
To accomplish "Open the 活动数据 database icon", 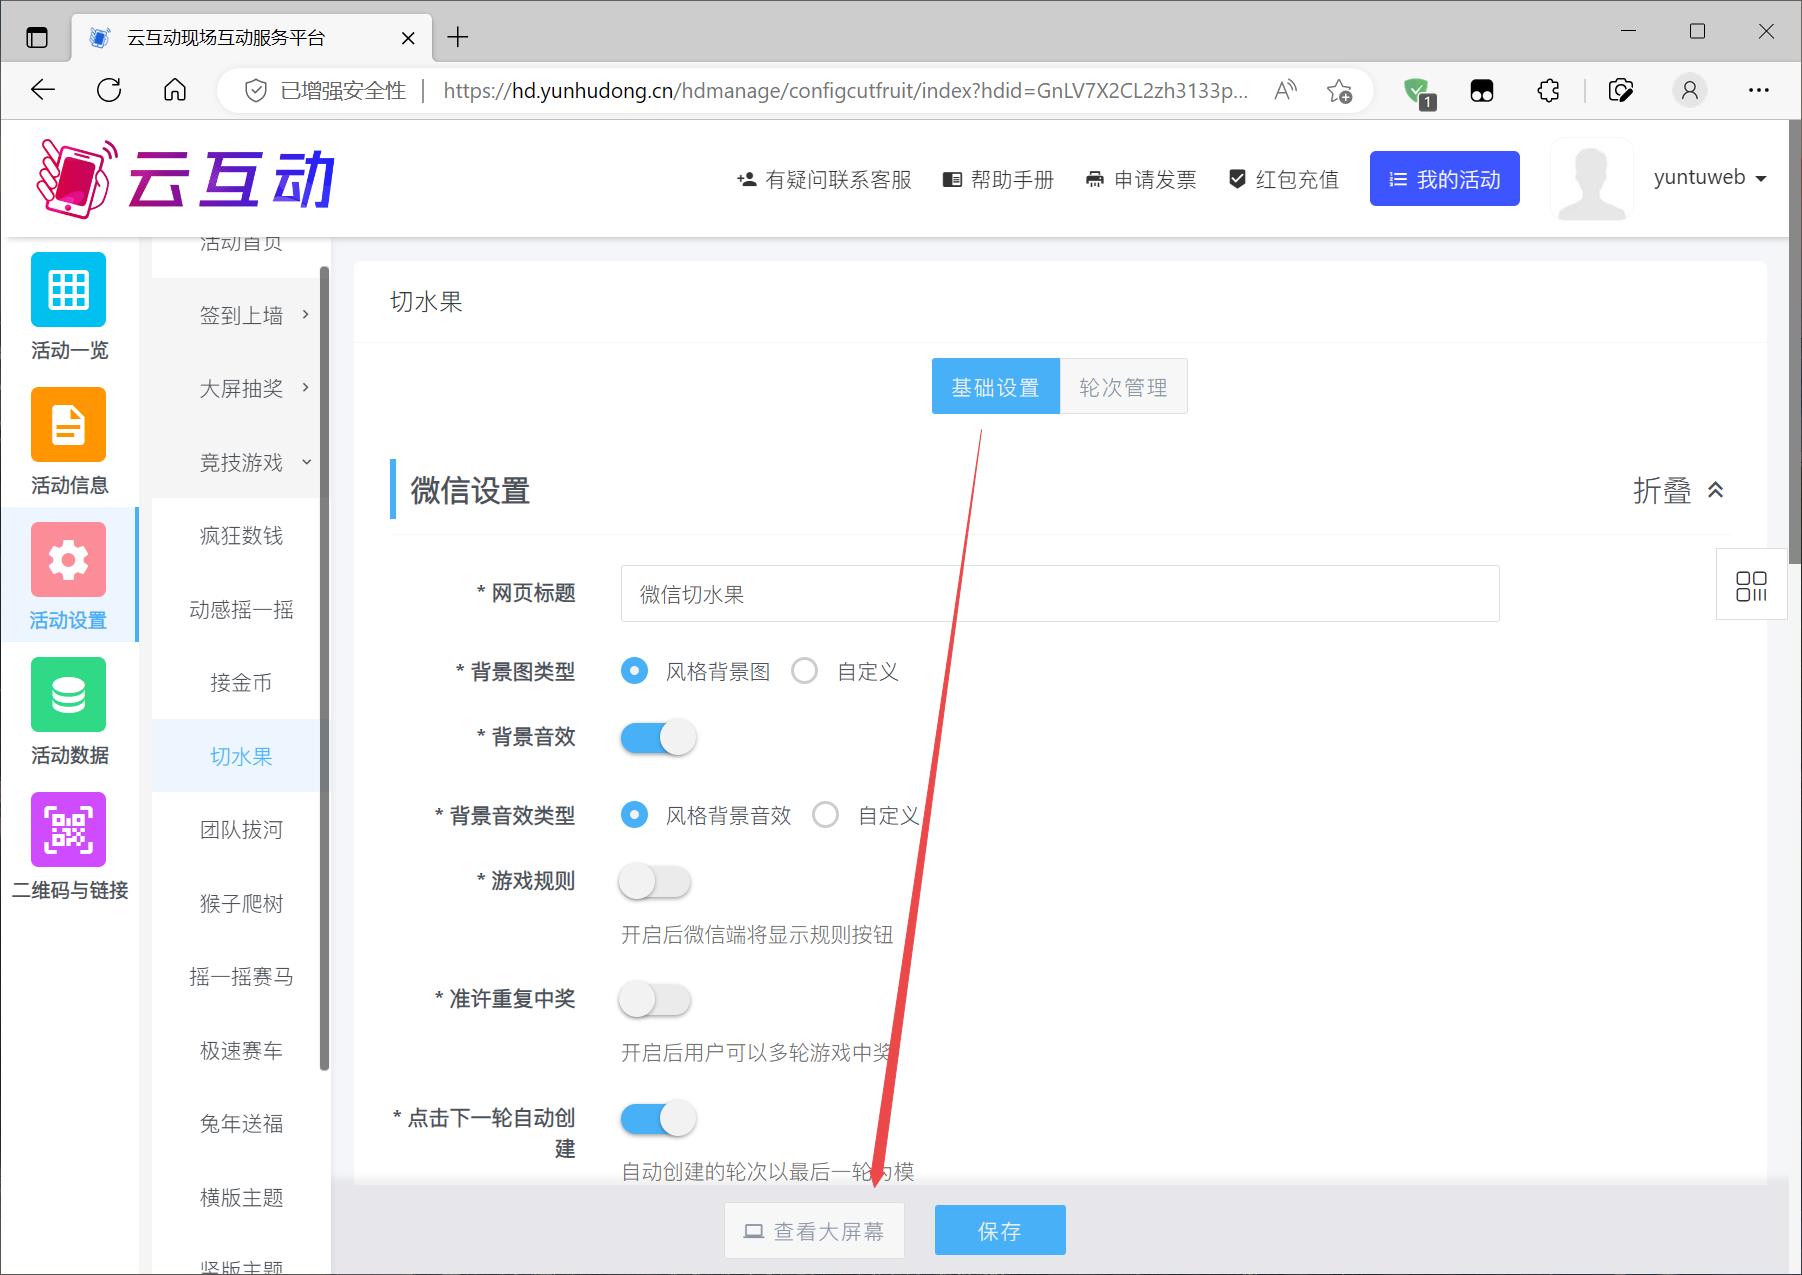I will [x=68, y=694].
